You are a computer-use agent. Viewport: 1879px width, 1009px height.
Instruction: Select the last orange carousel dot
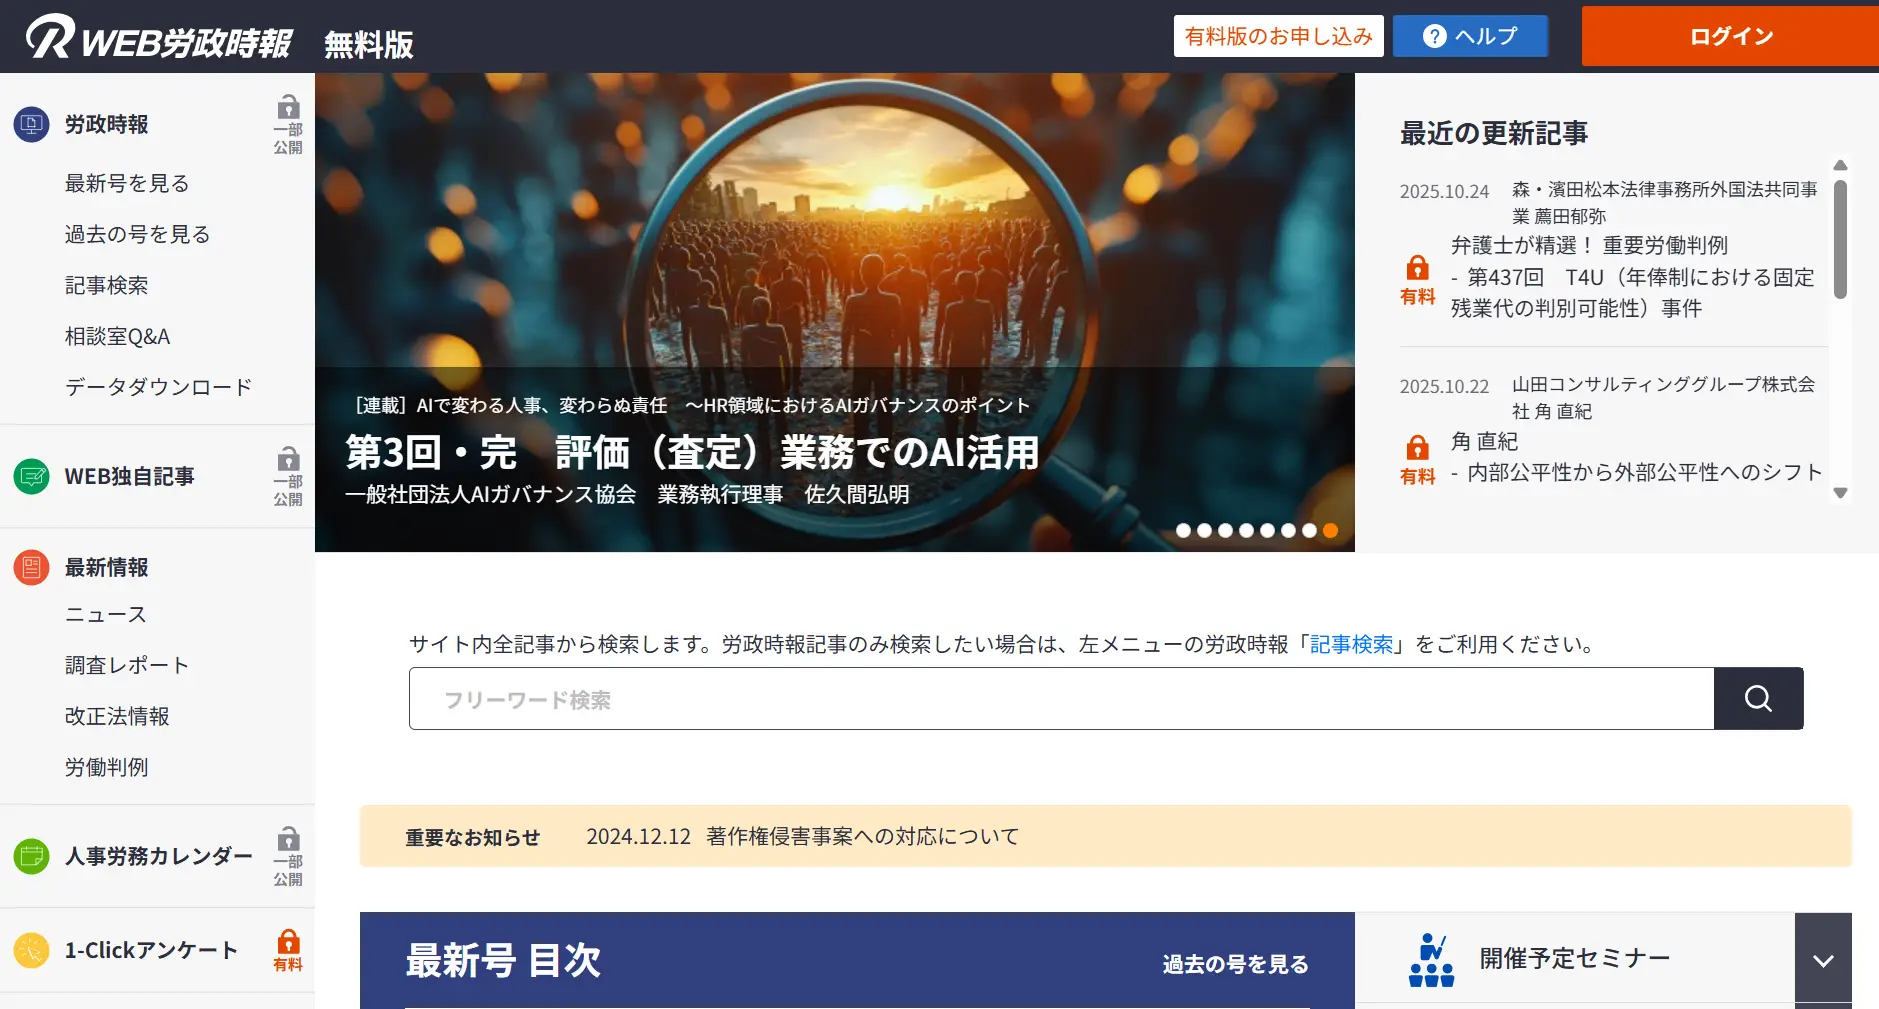pyautogui.click(x=1330, y=531)
